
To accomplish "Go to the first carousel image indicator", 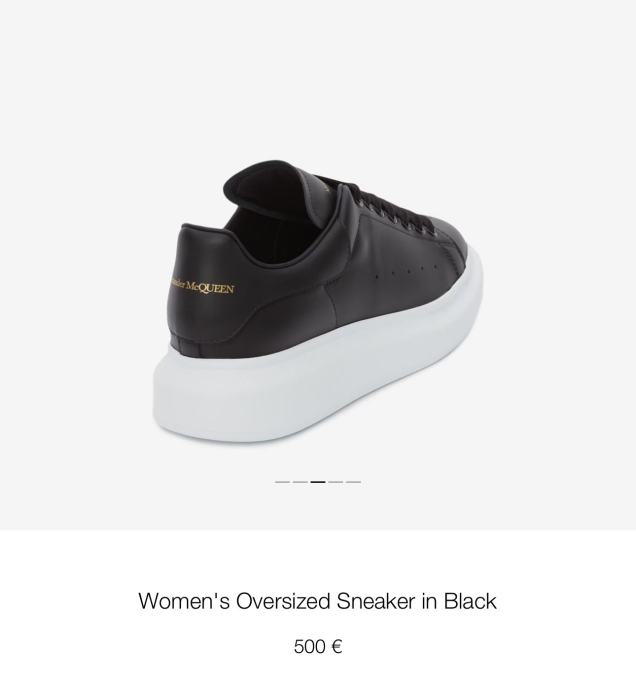I will [x=282, y=482].
